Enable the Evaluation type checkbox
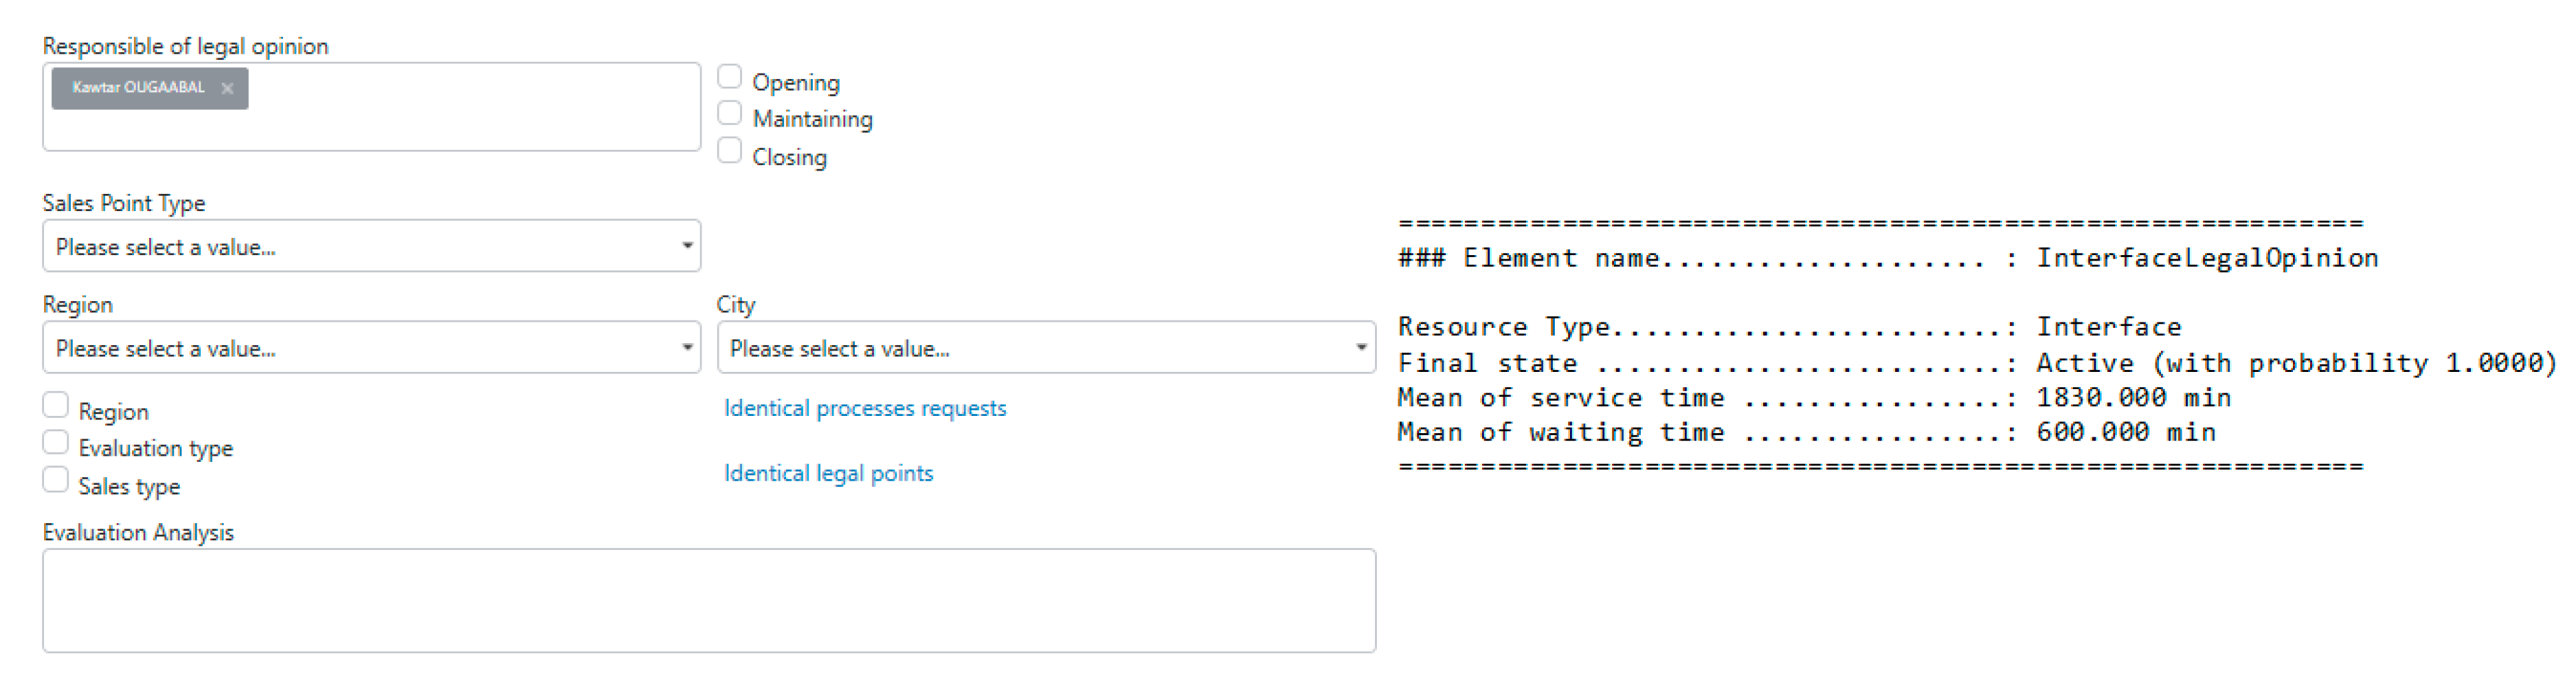The image size is (2576, 693). [x=56, y=443]
